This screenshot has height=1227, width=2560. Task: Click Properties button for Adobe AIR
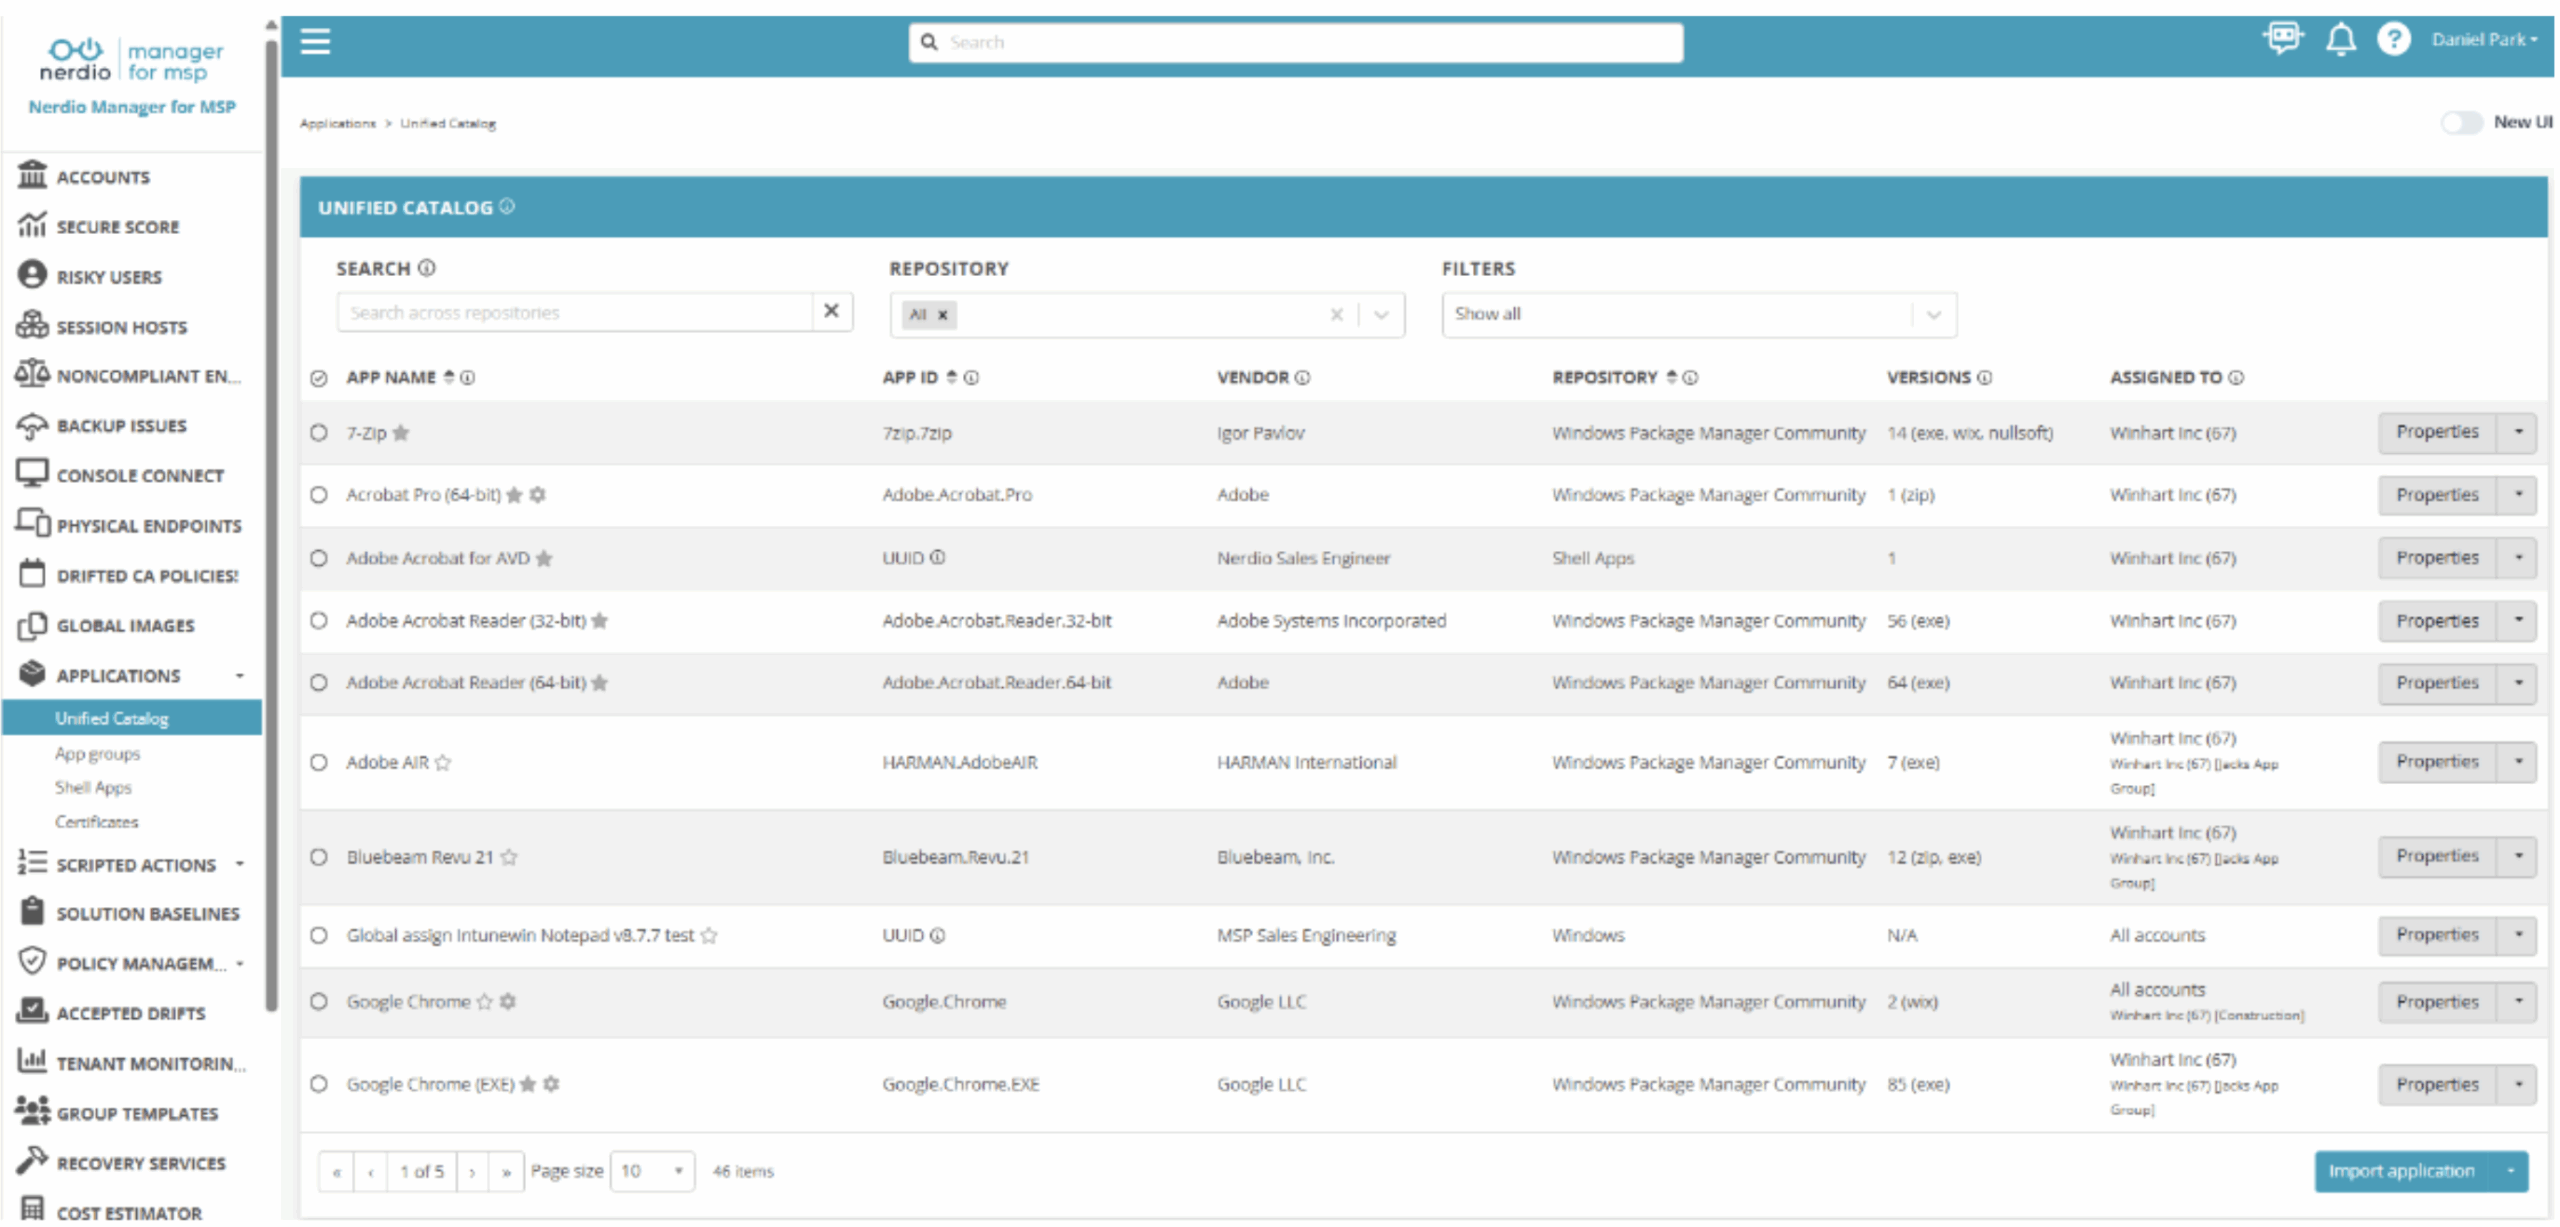(x=2436, y=762)
